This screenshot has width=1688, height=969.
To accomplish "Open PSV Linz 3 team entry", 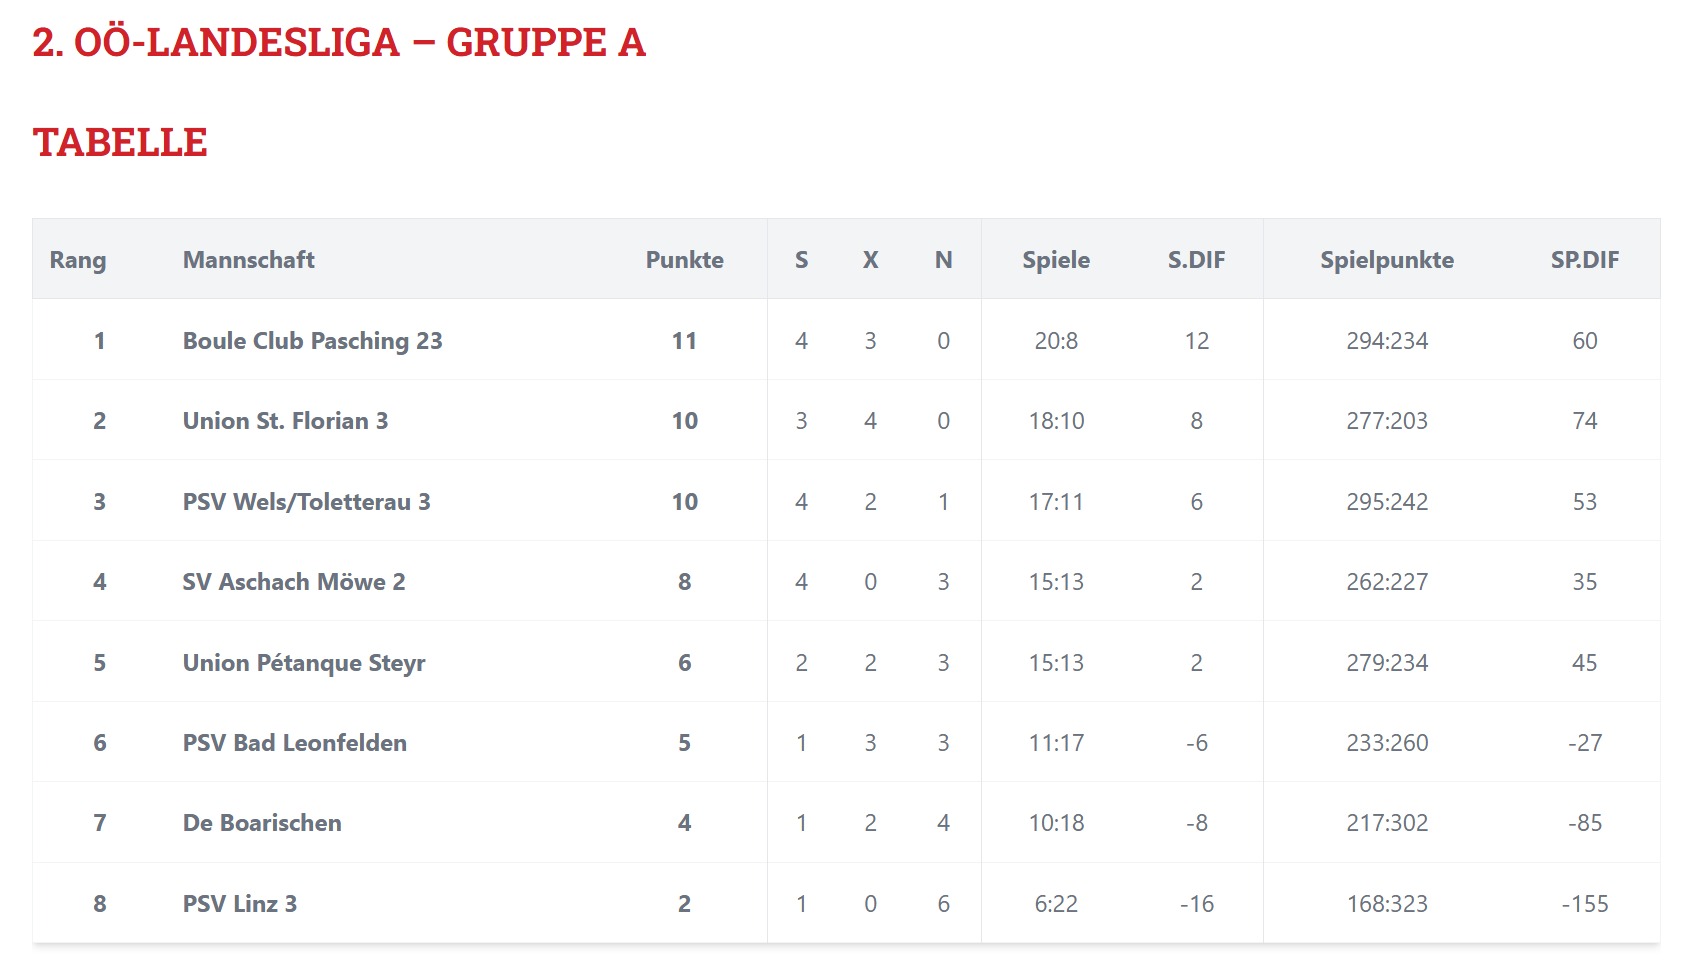I will [x=240, y=904].
